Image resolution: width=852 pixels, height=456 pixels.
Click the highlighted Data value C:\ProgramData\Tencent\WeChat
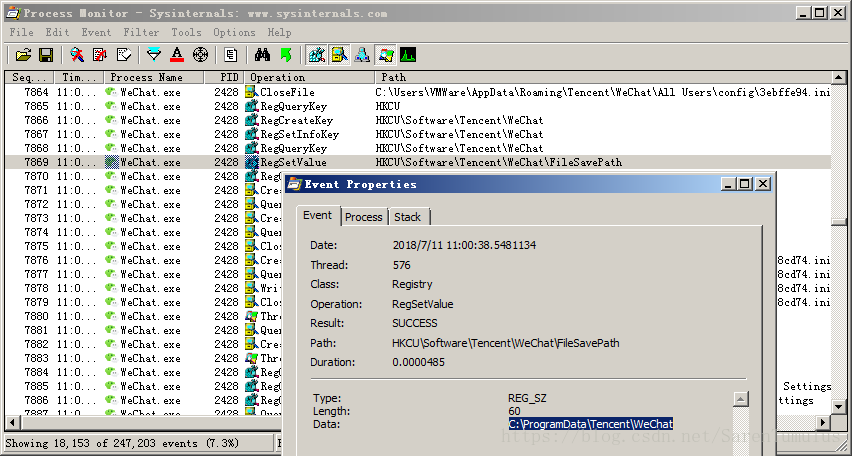tap(591, 424)
